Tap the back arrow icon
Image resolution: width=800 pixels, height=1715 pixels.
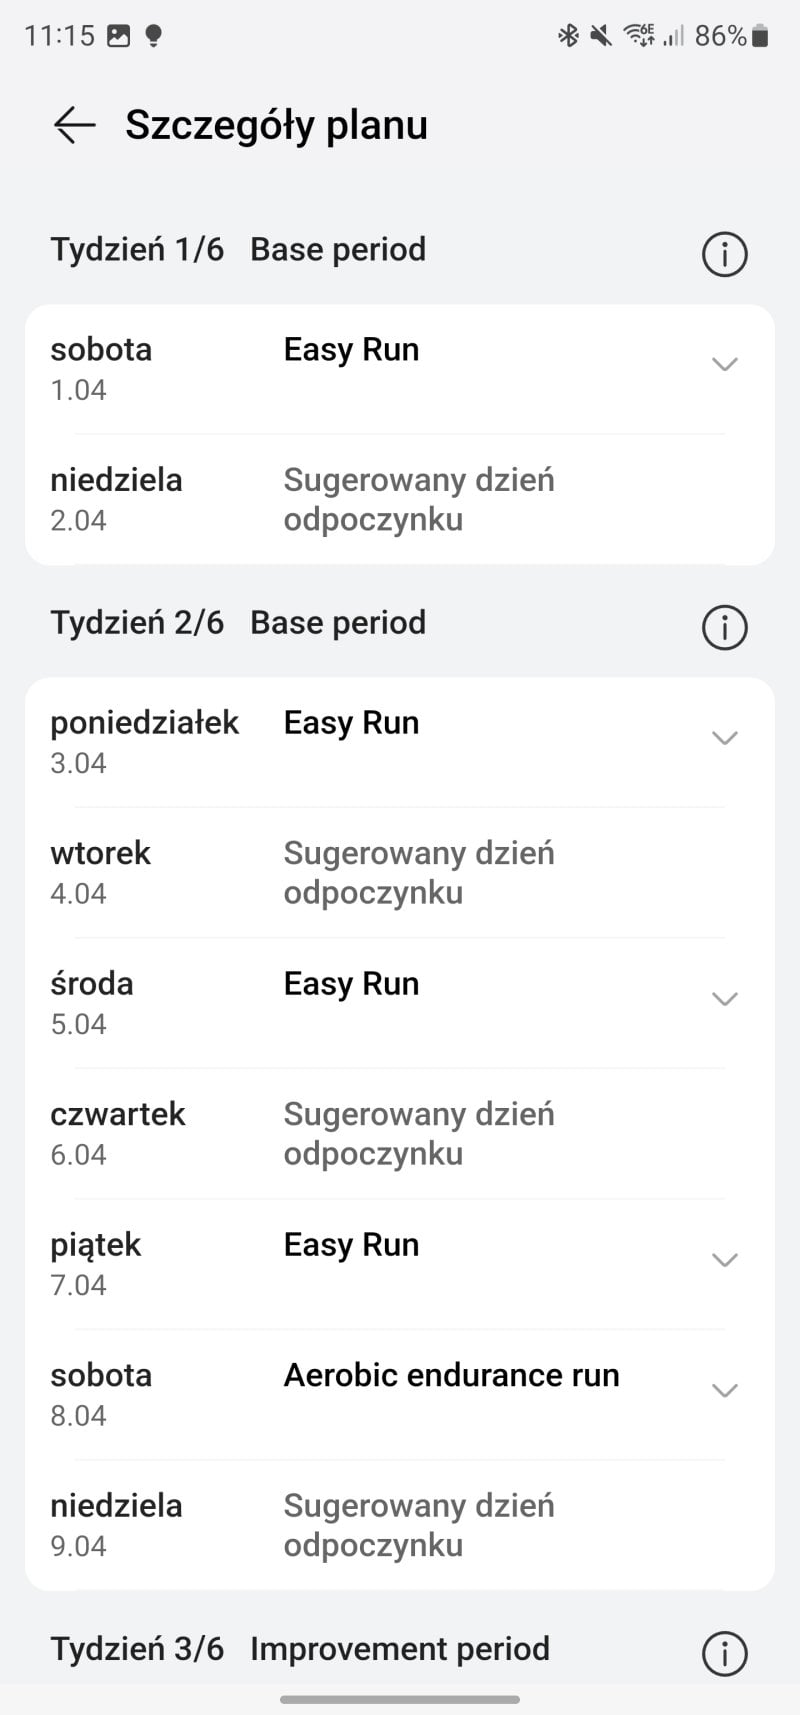[x=74, y=125]
